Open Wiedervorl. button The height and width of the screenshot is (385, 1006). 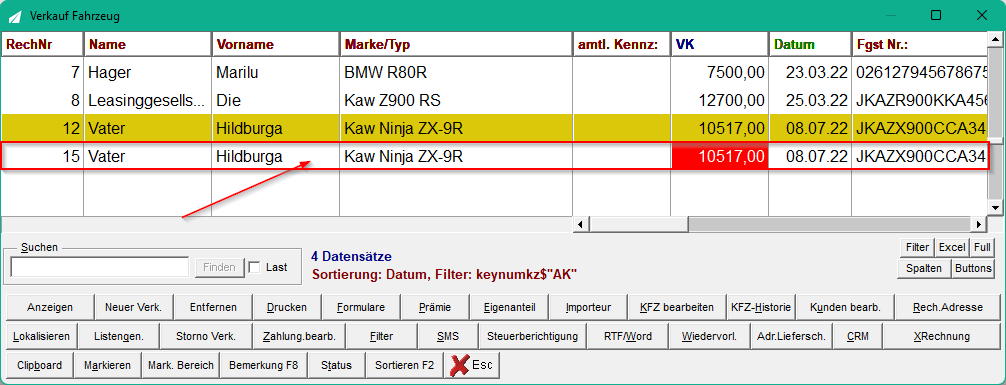(709, 336)
